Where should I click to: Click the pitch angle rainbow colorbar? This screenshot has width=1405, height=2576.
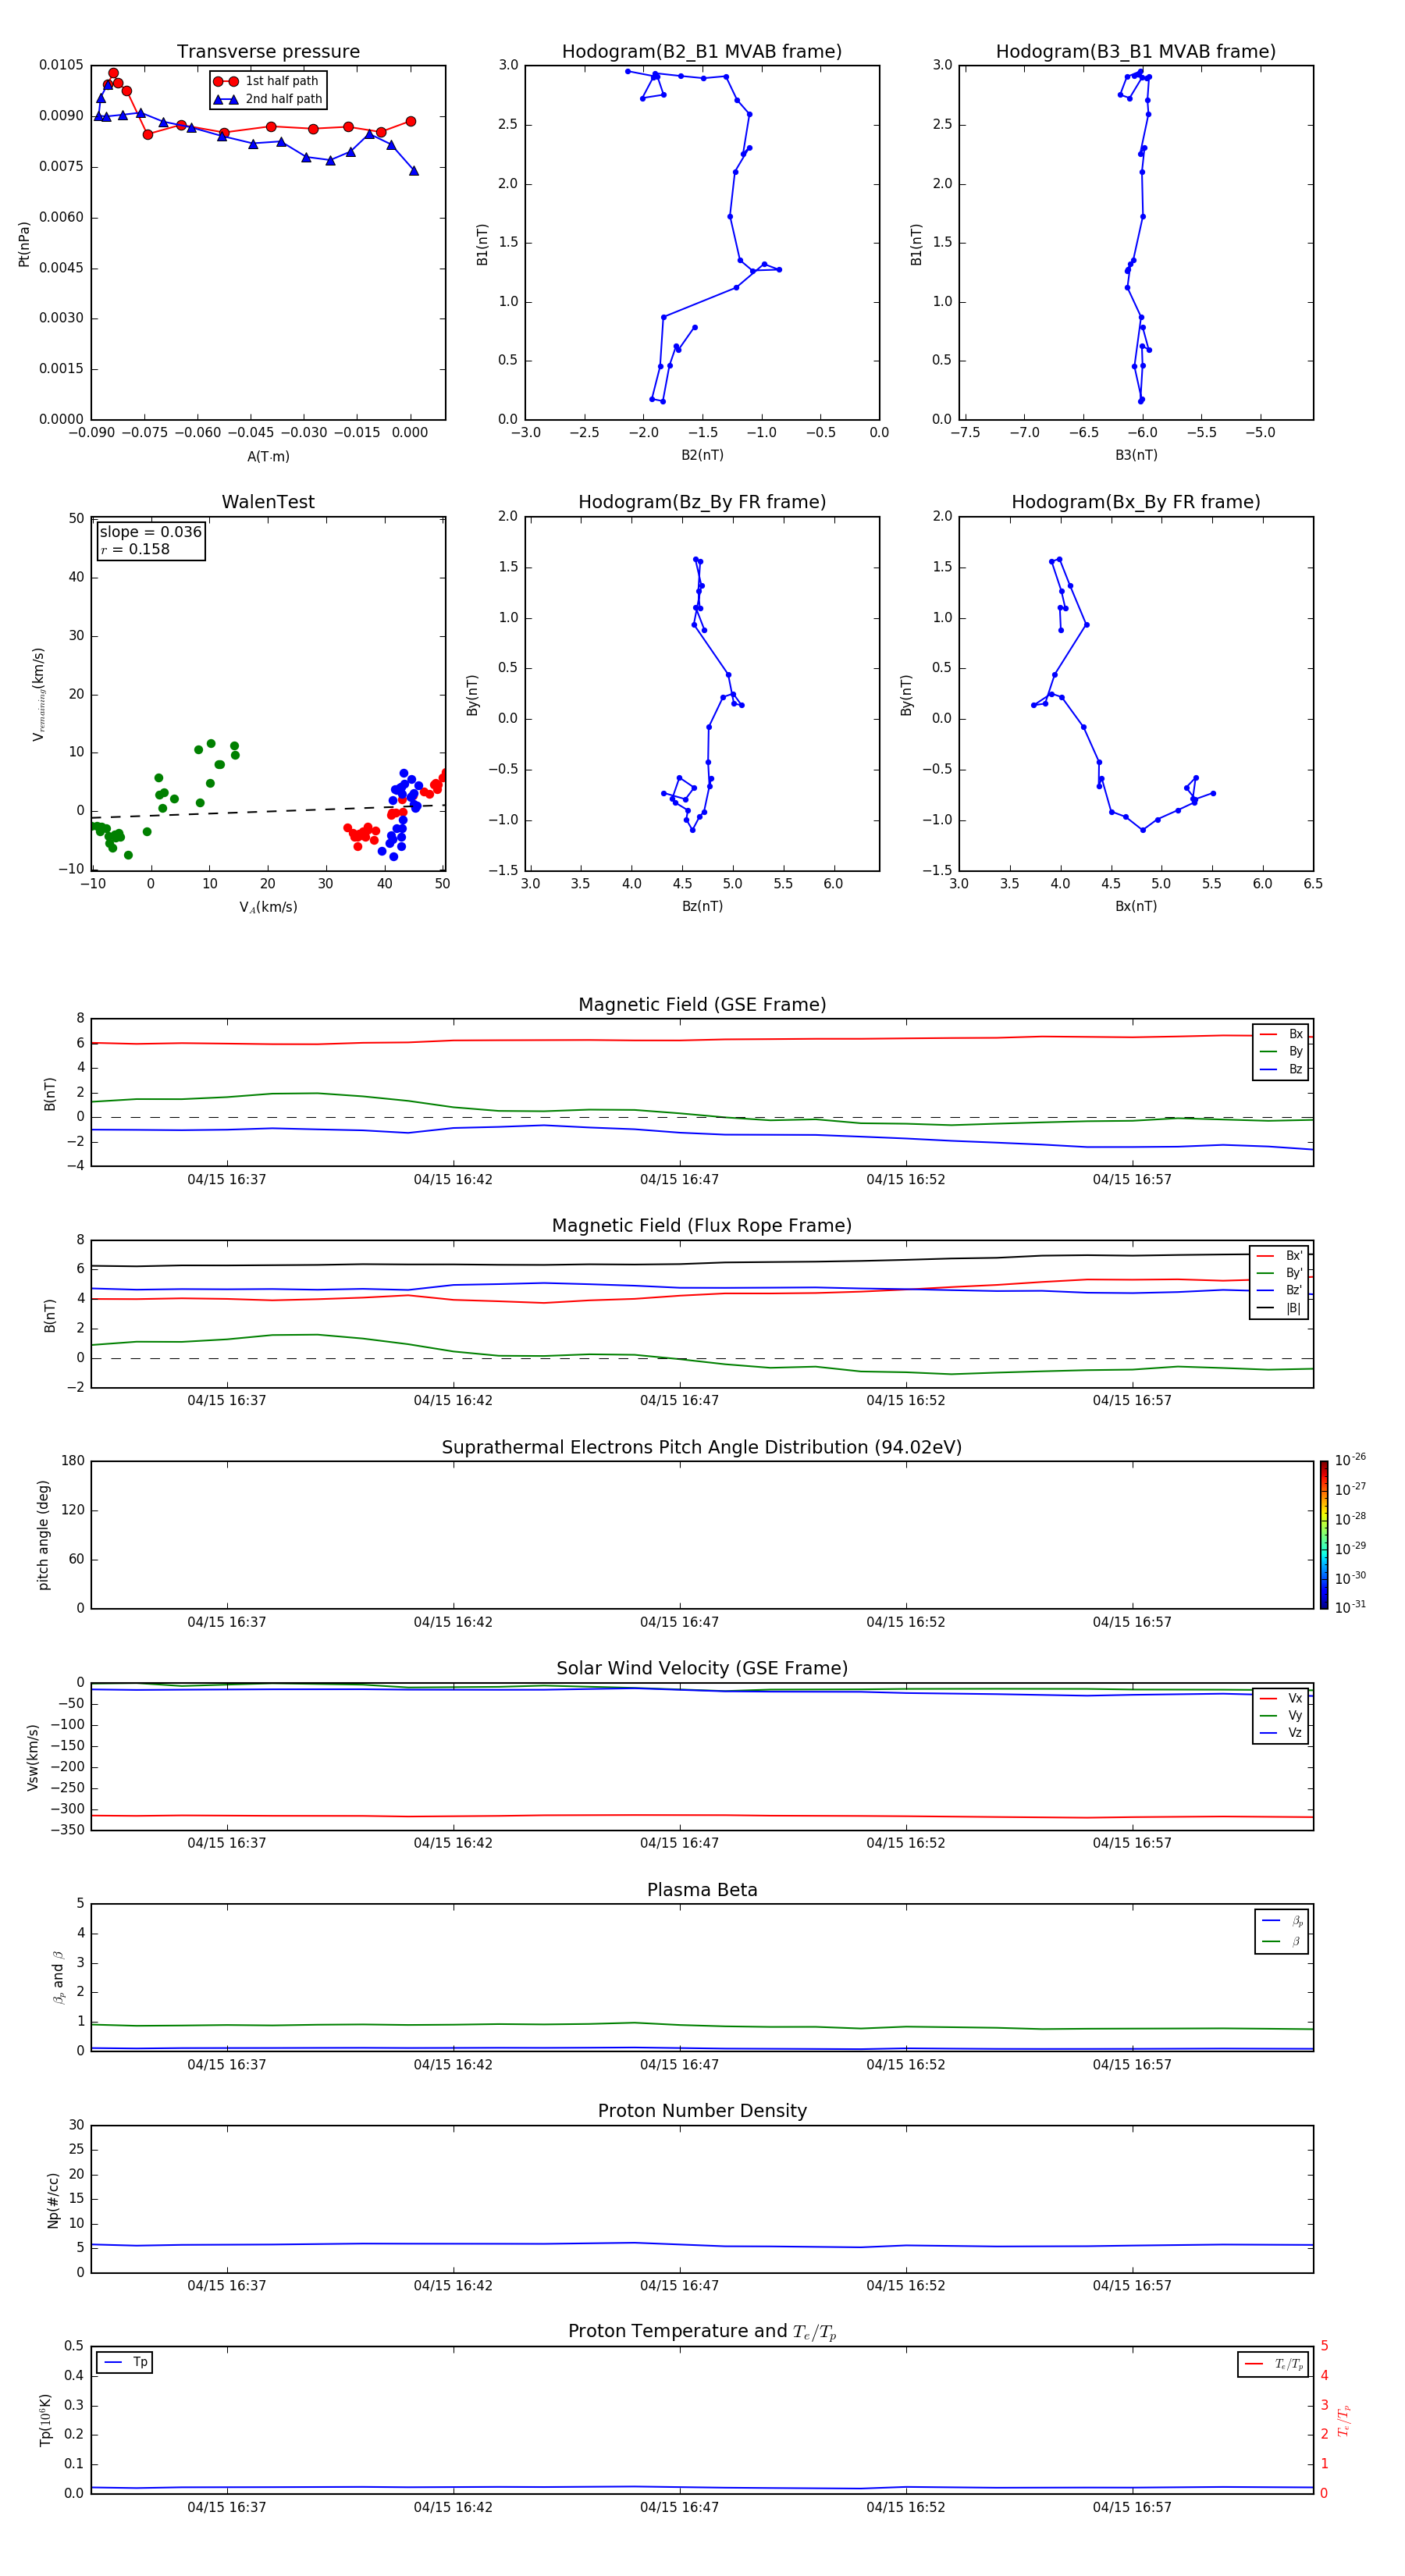pyautogui.click(x=1324, y=1535)
